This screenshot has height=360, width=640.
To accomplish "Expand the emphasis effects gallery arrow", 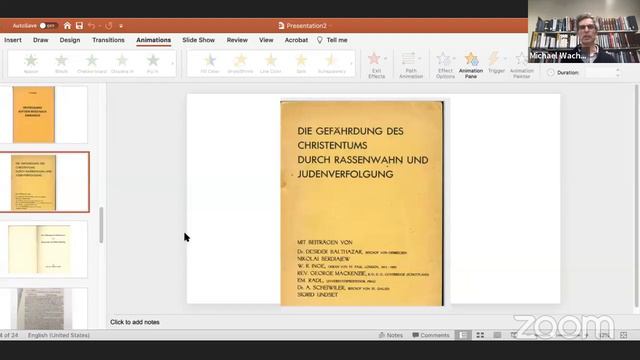I will tap(351, 64).
